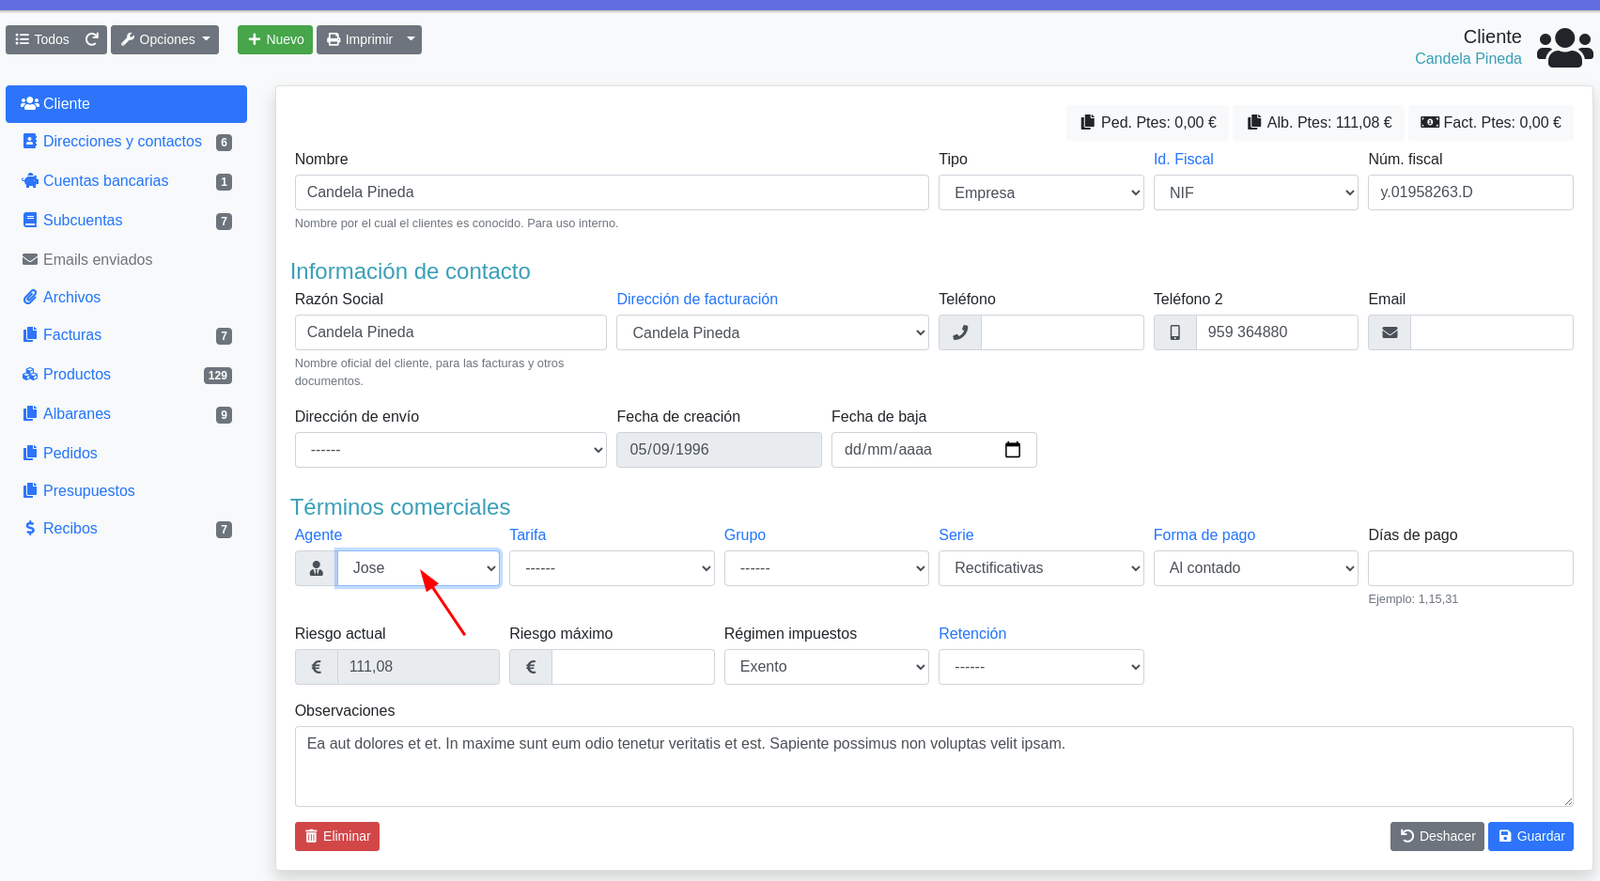
Task: Open Albaranes tab
Action: tap(126, 414)
